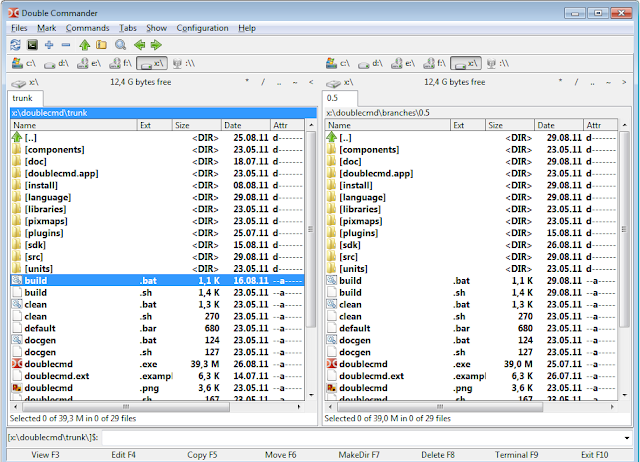640x462 pixels.
Task: Click left panel root directory '/' button
Action: tap(263, 83)
